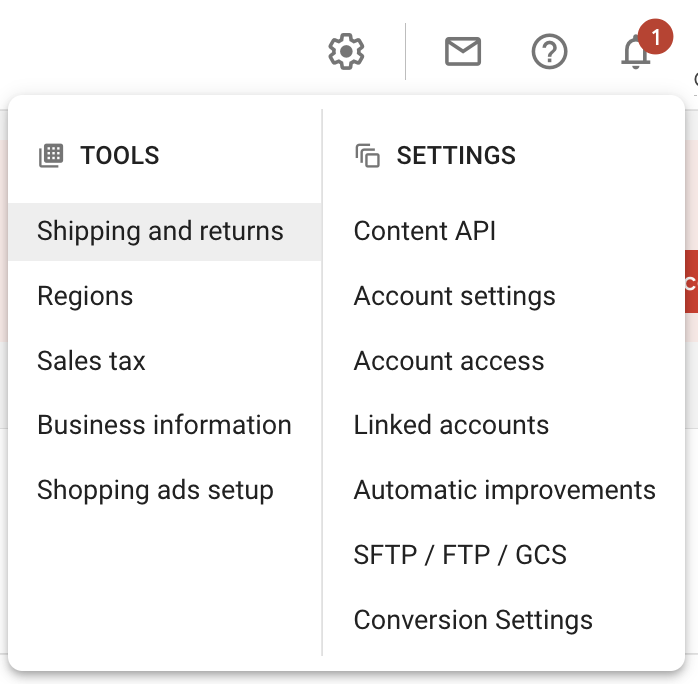Viewport: 698px width, 684px height.
Task: Open the notifications bell icon
Action: [x=635, y=53]
